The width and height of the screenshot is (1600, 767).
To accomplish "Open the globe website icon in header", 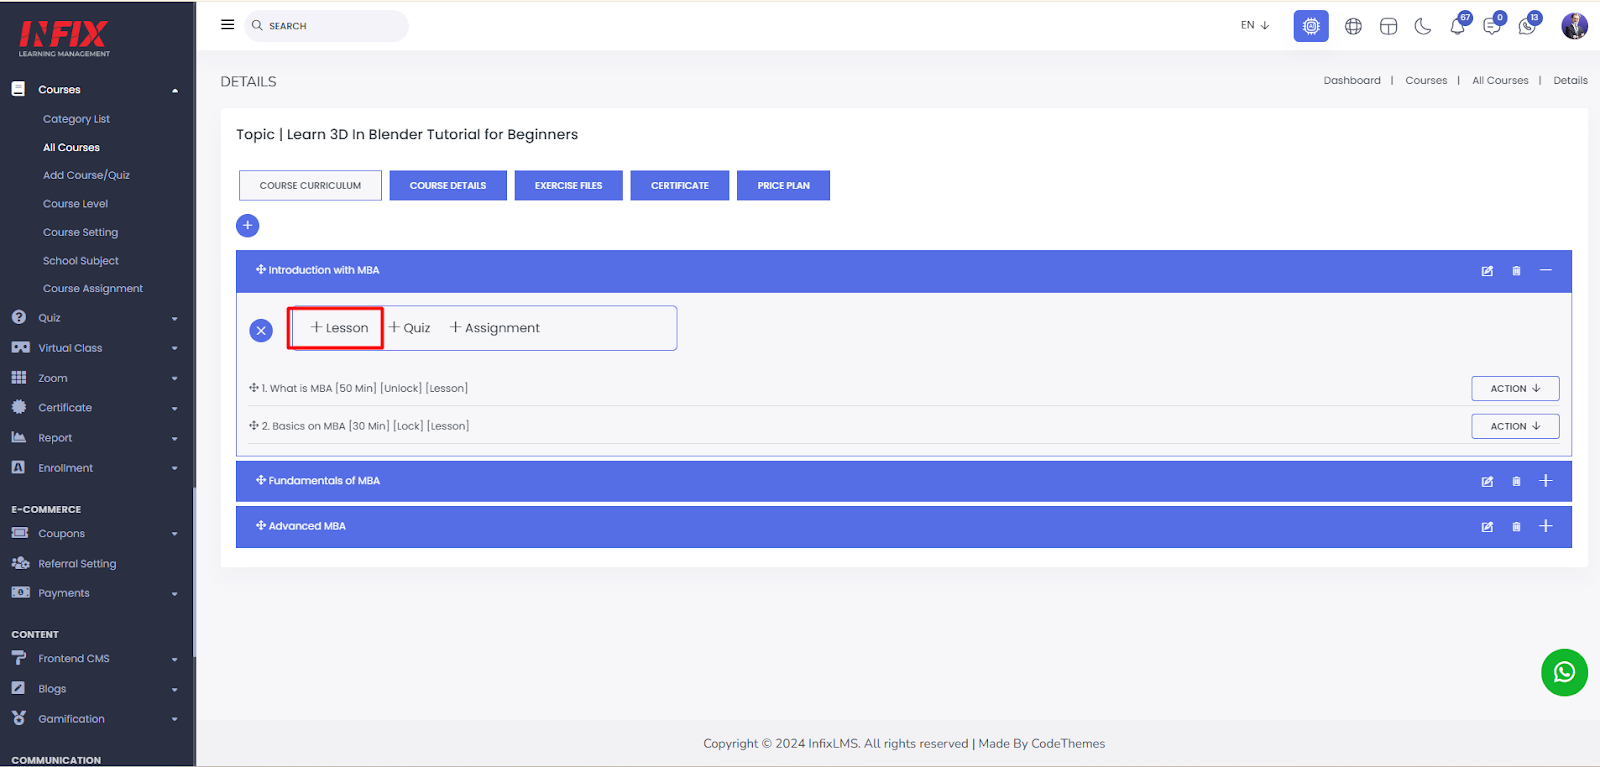I will click(x=1353, y=26).
